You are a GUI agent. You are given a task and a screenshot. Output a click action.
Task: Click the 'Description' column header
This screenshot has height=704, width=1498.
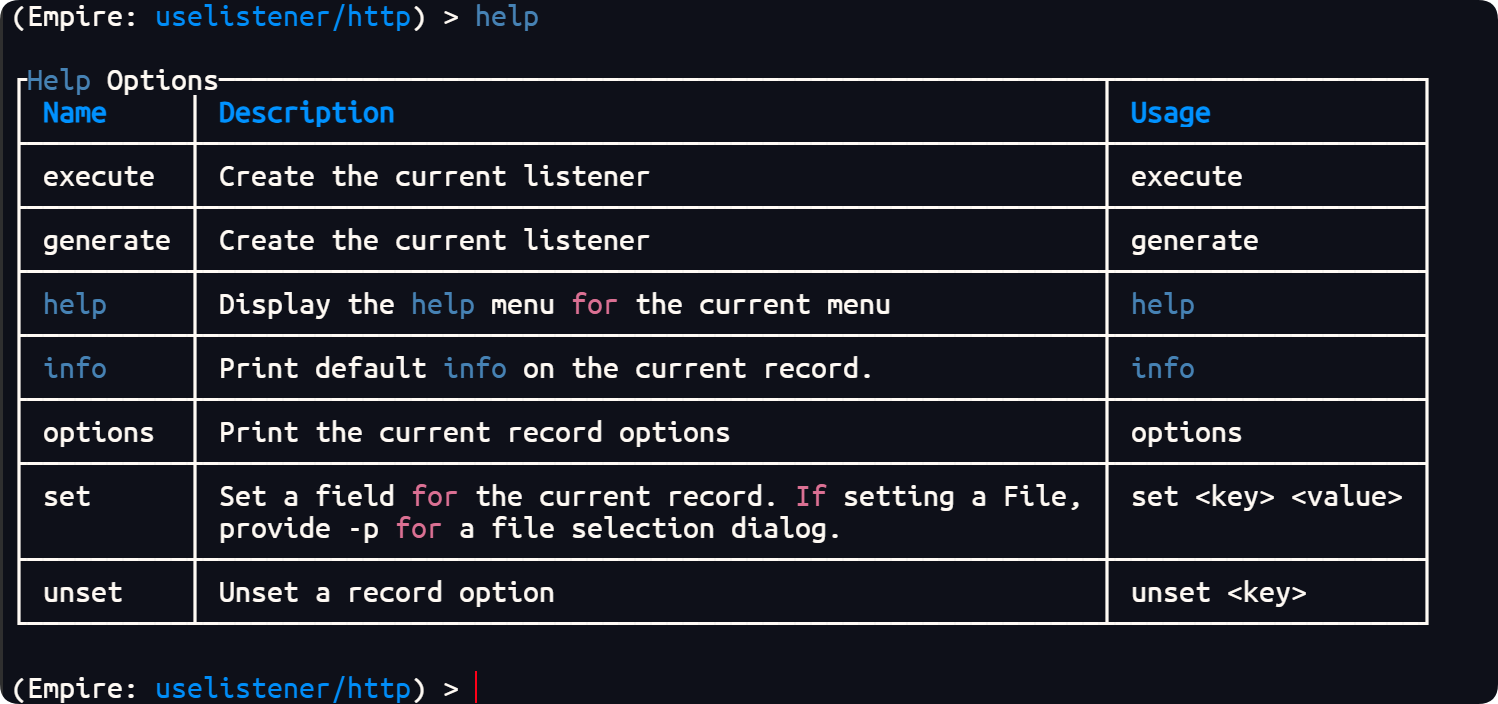coord(307,113)
